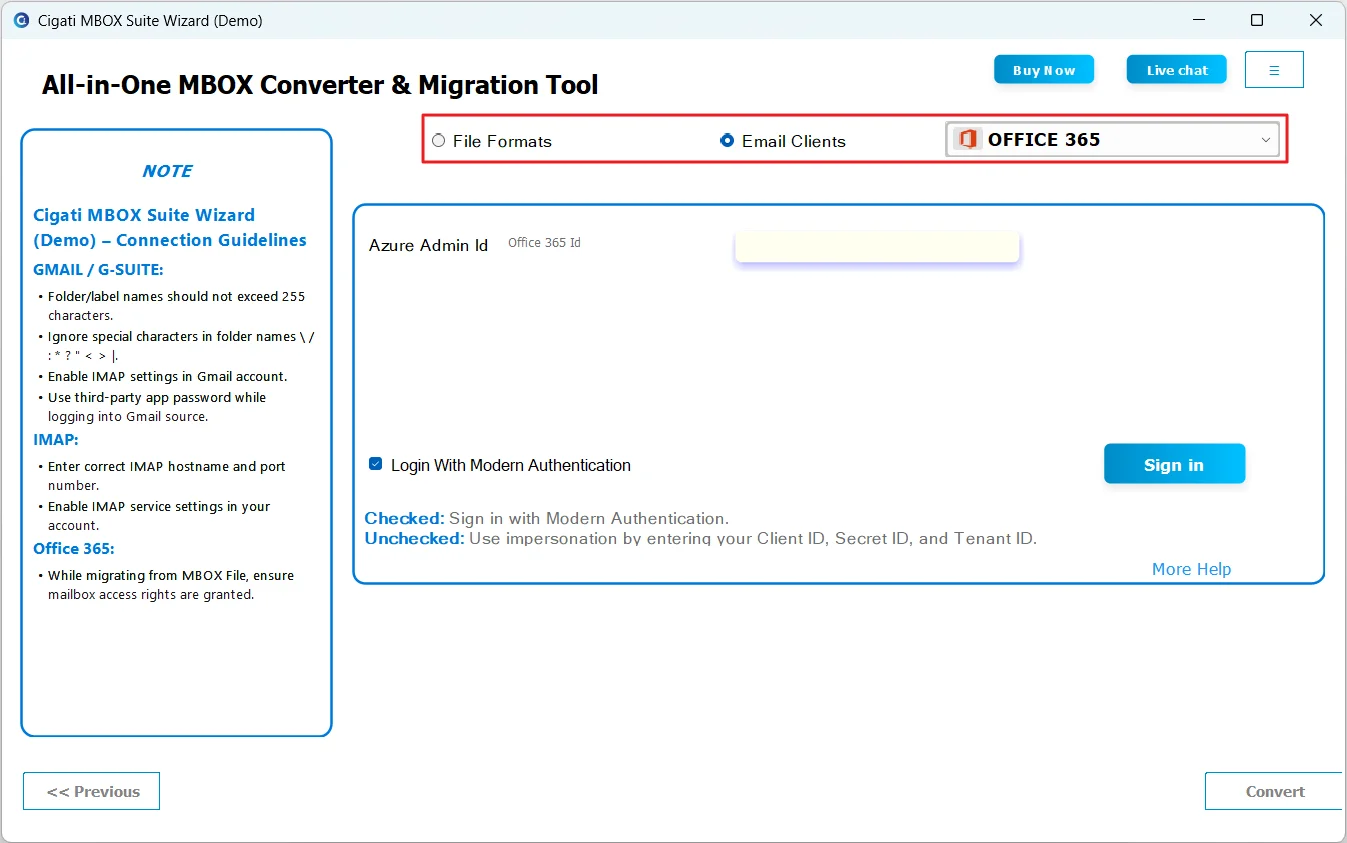Click the Cigati app logo in title bar
1347x843 pixels.
click(x=21, y=20)
